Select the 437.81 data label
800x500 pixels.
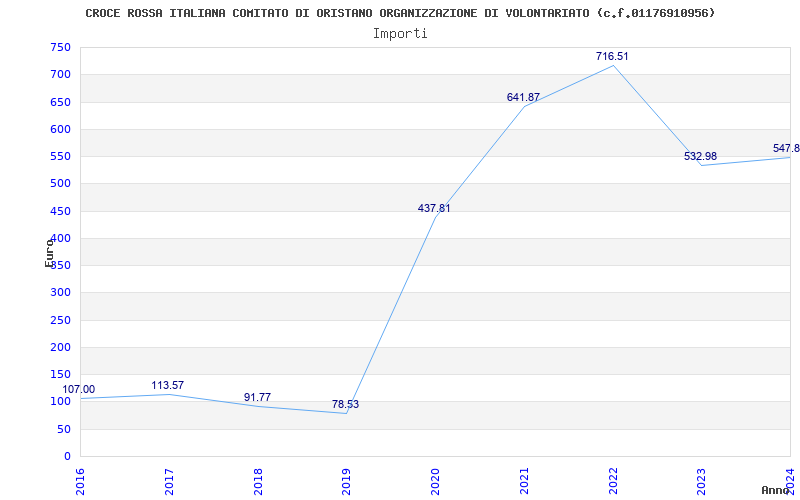tap(434, 209)
